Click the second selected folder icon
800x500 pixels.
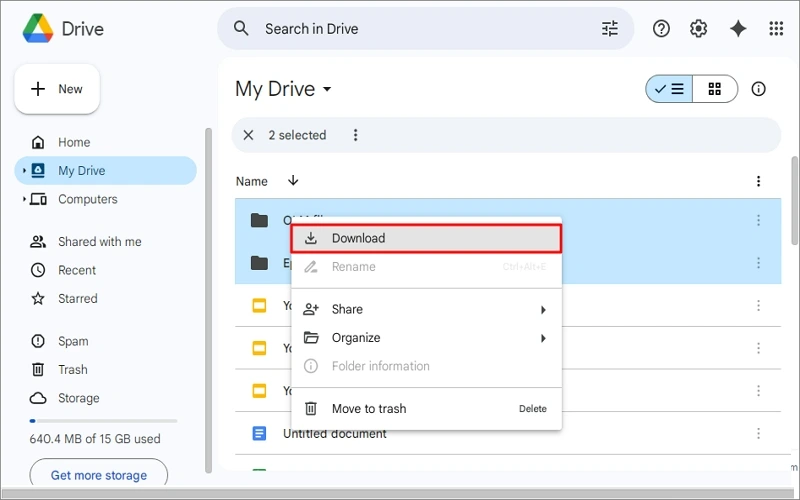coord(259,263)
